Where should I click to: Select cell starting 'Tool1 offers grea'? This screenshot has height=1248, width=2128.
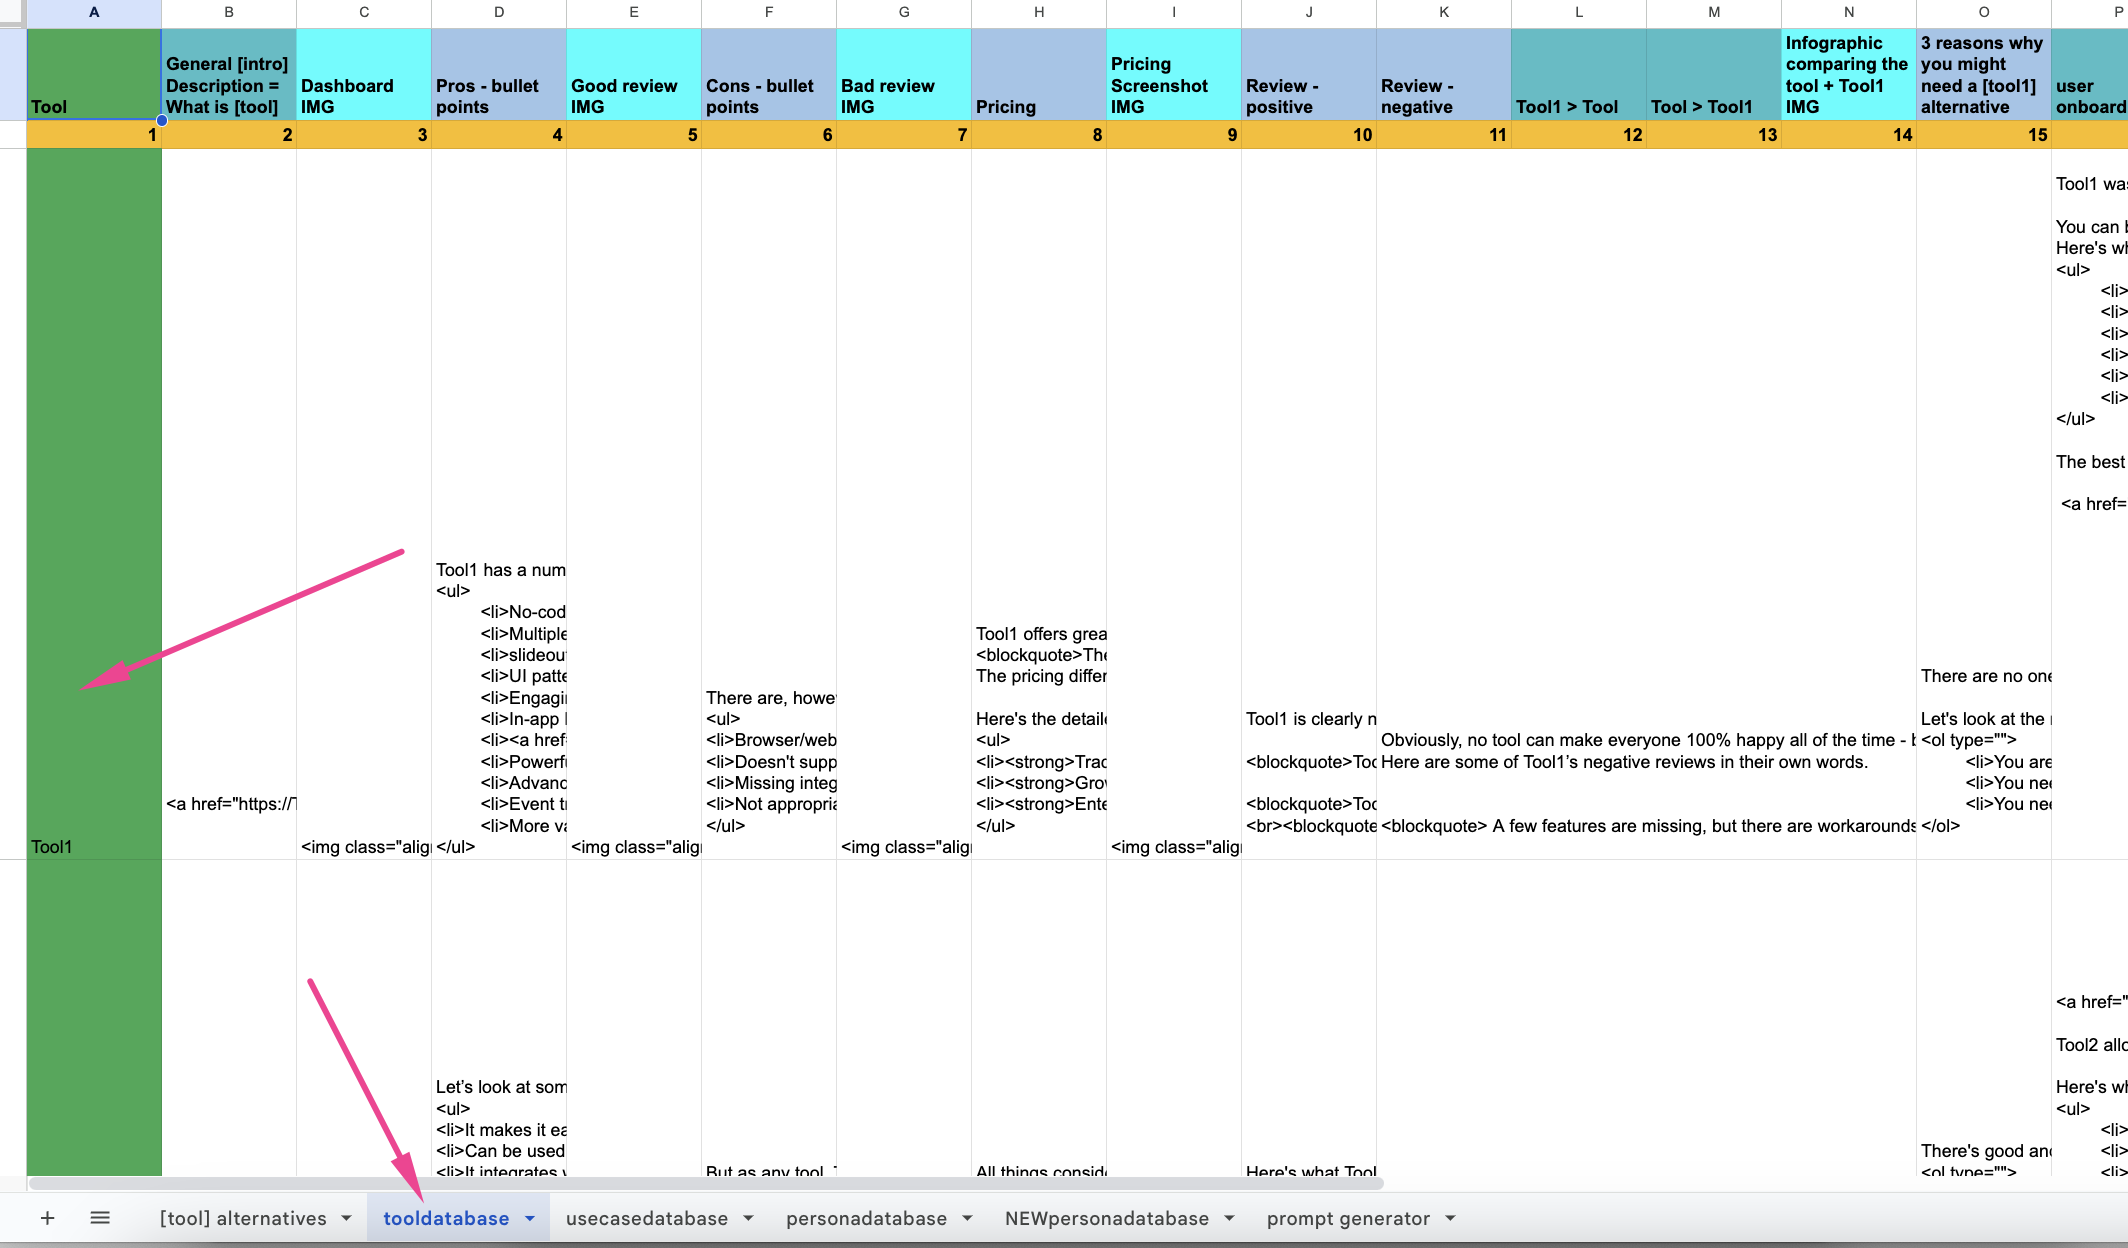click(1039, 504)
